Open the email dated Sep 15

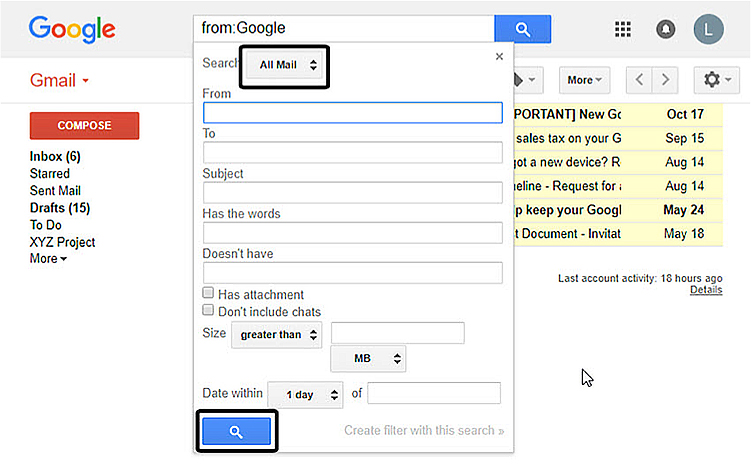(x=618, y=138)
